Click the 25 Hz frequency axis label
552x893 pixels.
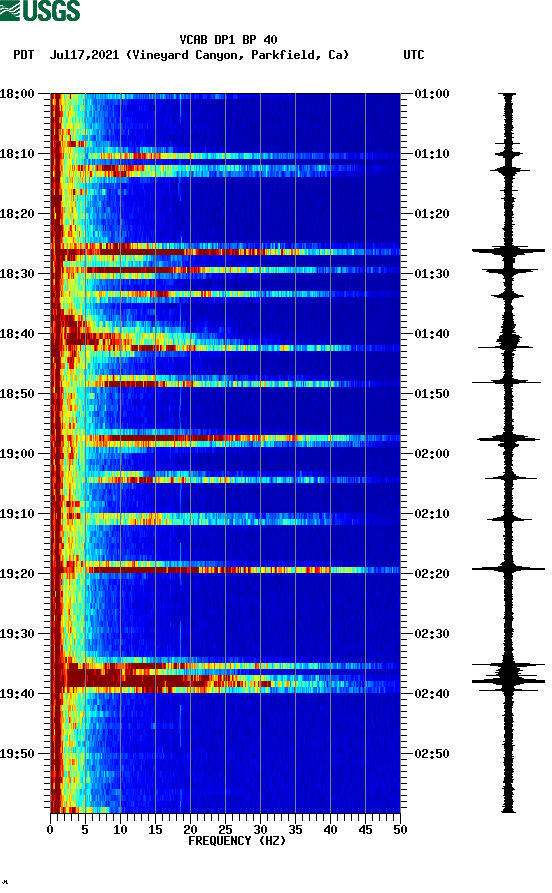click(225, 830)
